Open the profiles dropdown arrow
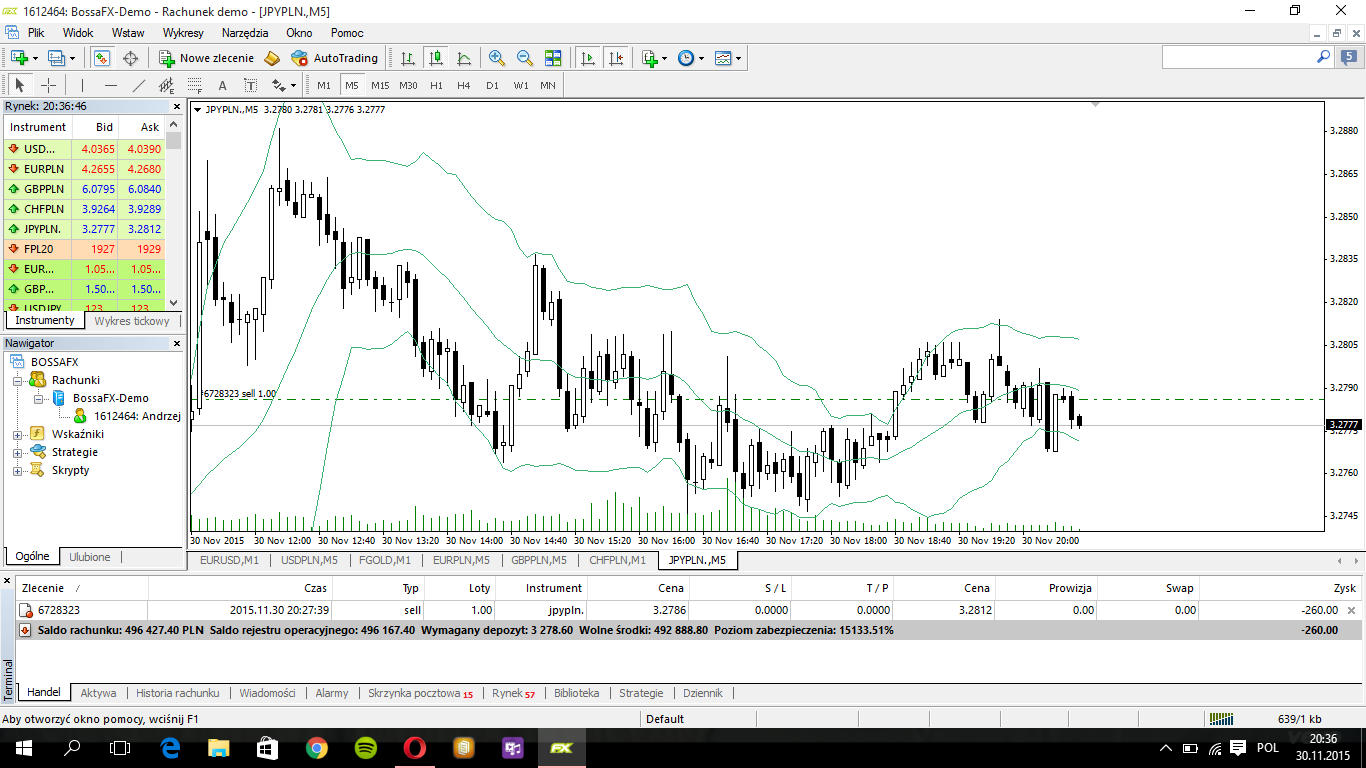 coord(72,58)
